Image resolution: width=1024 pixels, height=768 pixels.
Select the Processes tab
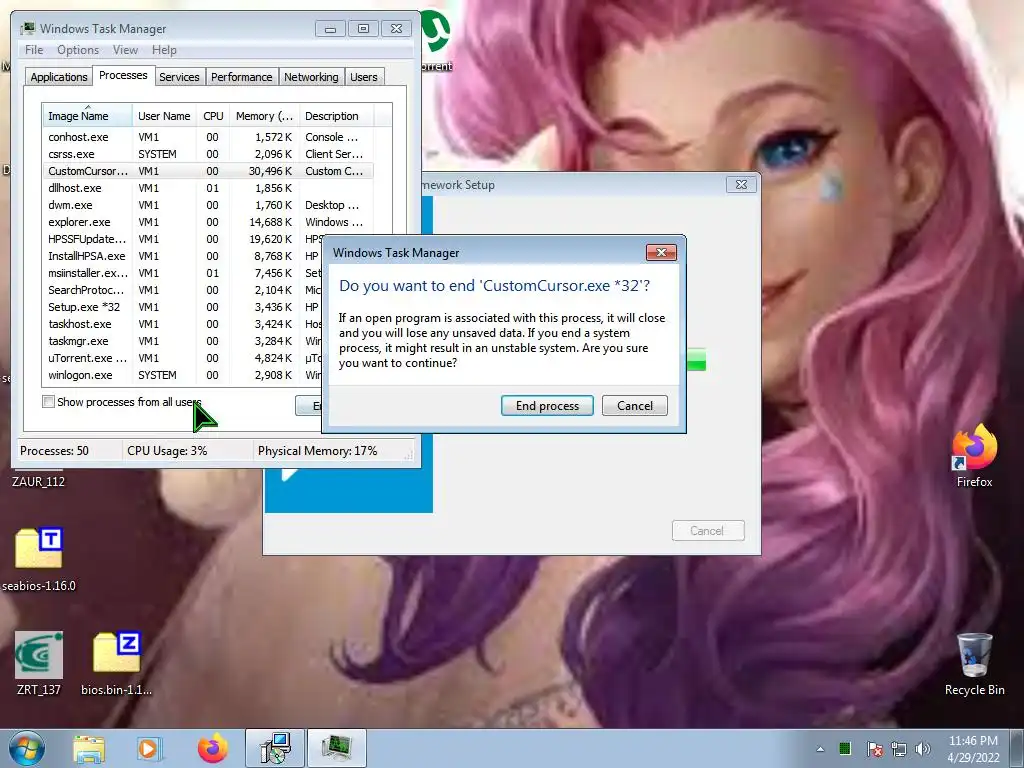(x=123, y=75)
